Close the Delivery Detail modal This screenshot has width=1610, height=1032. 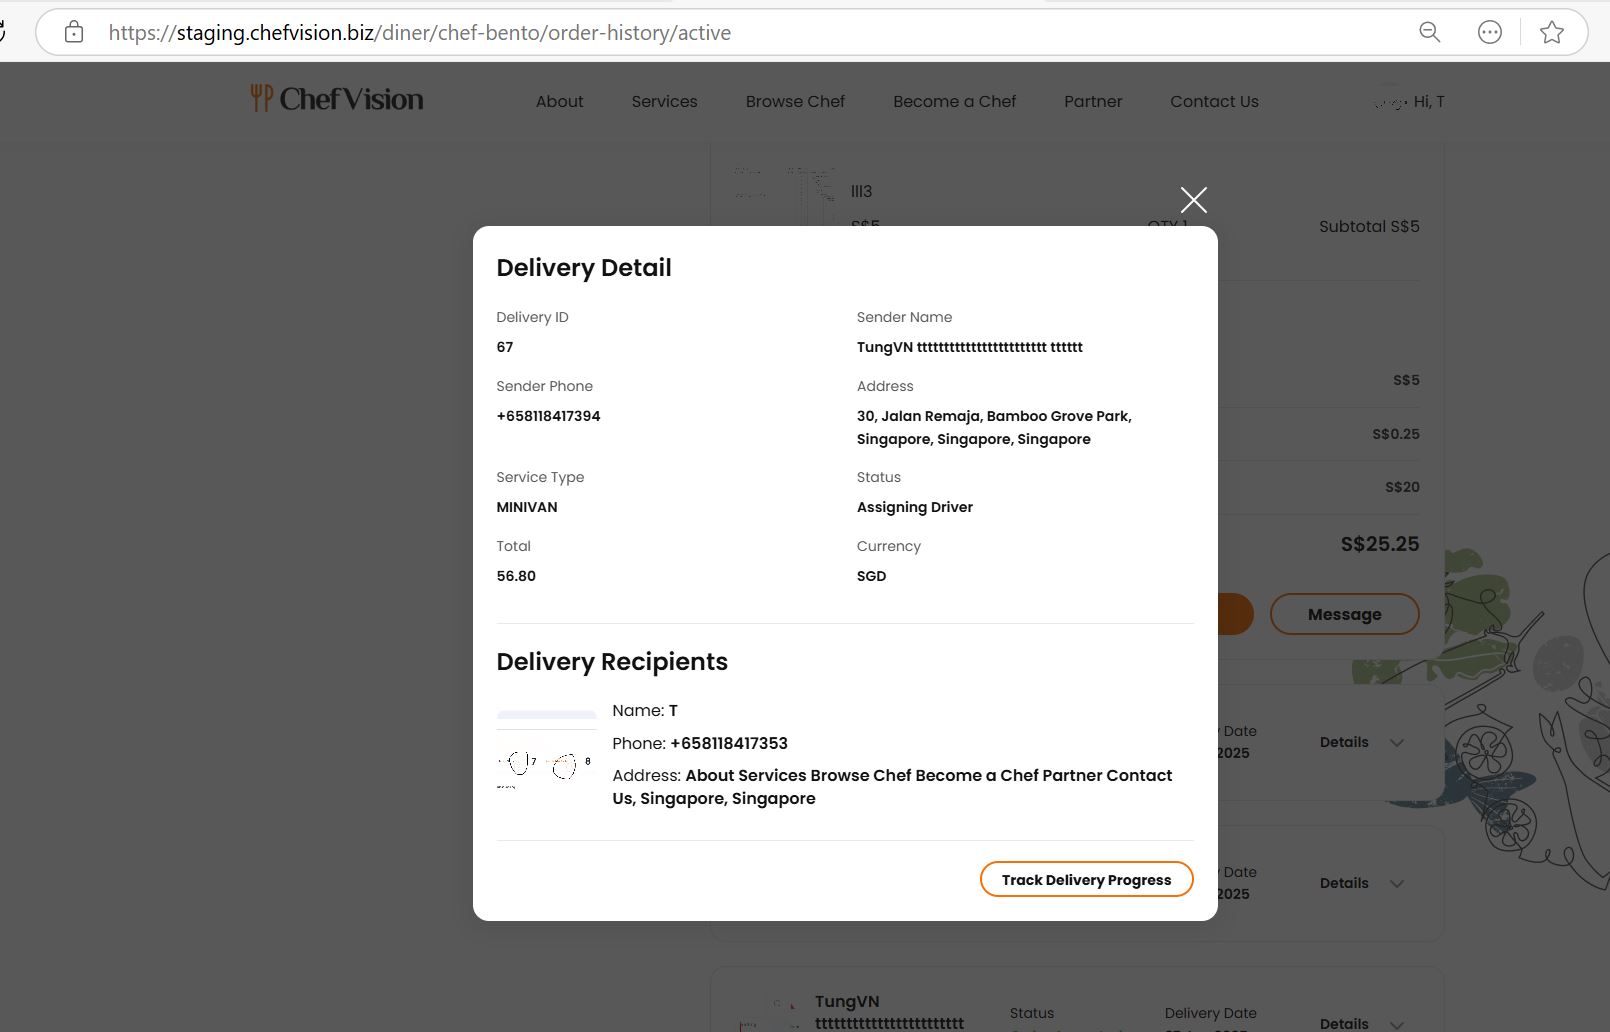[1193, 200]
